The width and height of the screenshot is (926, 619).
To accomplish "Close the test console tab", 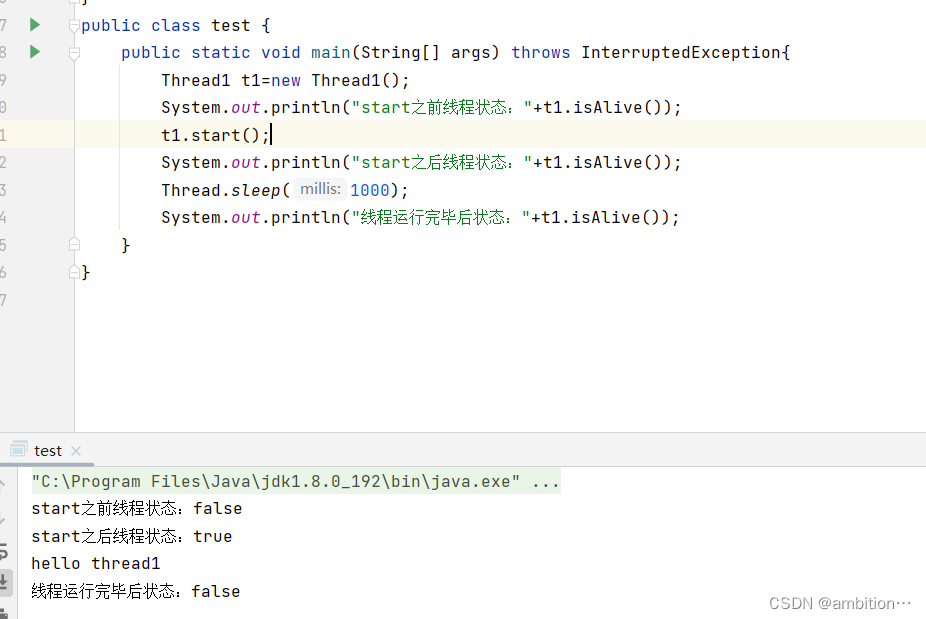I will (x=76, y=450).
